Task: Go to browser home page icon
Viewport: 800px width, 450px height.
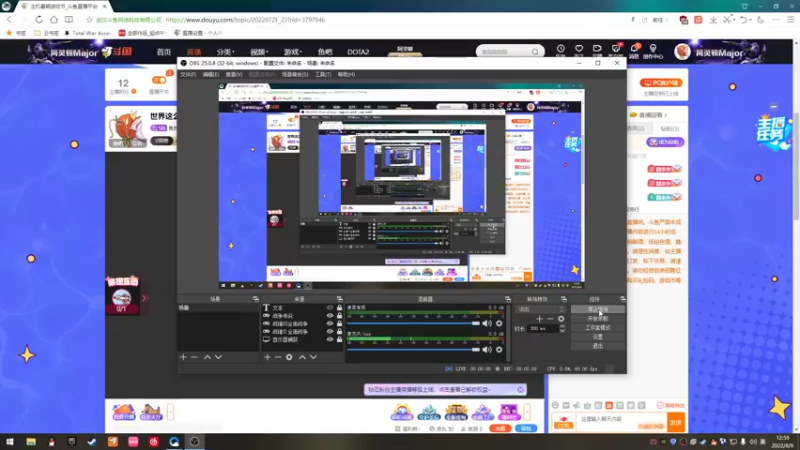Action: (54, 19)
